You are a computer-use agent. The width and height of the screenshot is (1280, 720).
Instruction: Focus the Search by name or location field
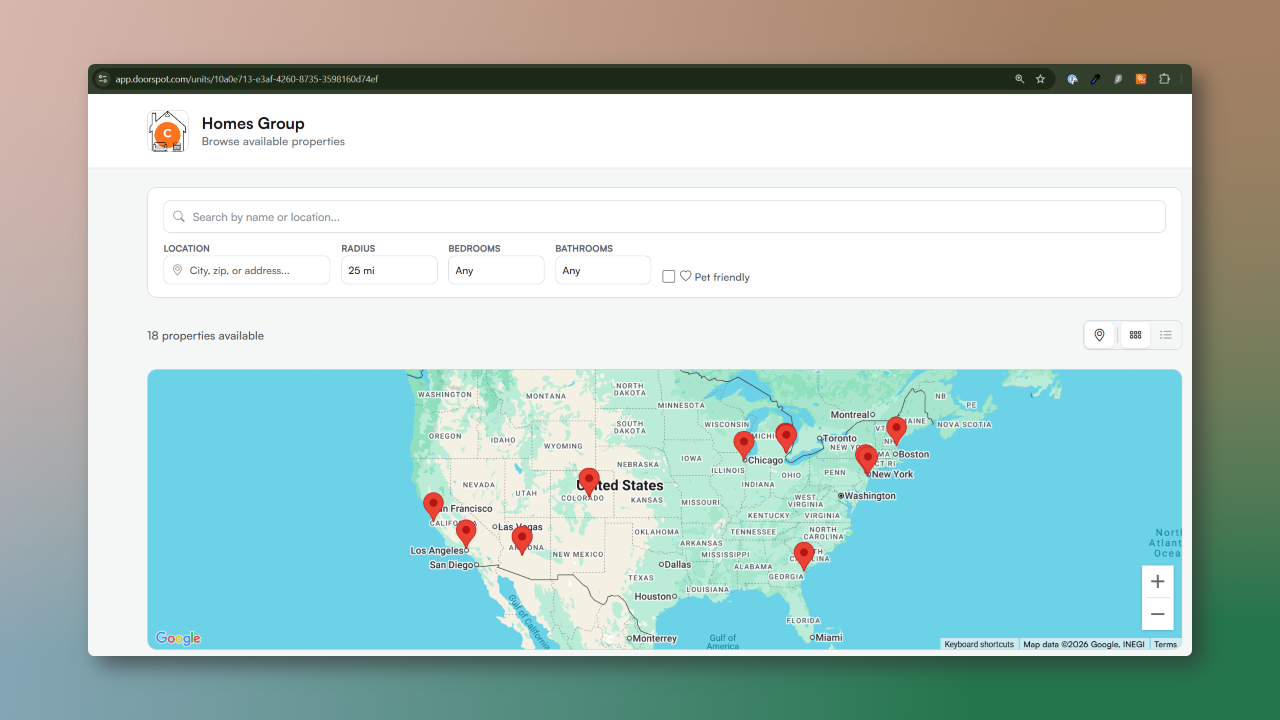pos(664,217)
